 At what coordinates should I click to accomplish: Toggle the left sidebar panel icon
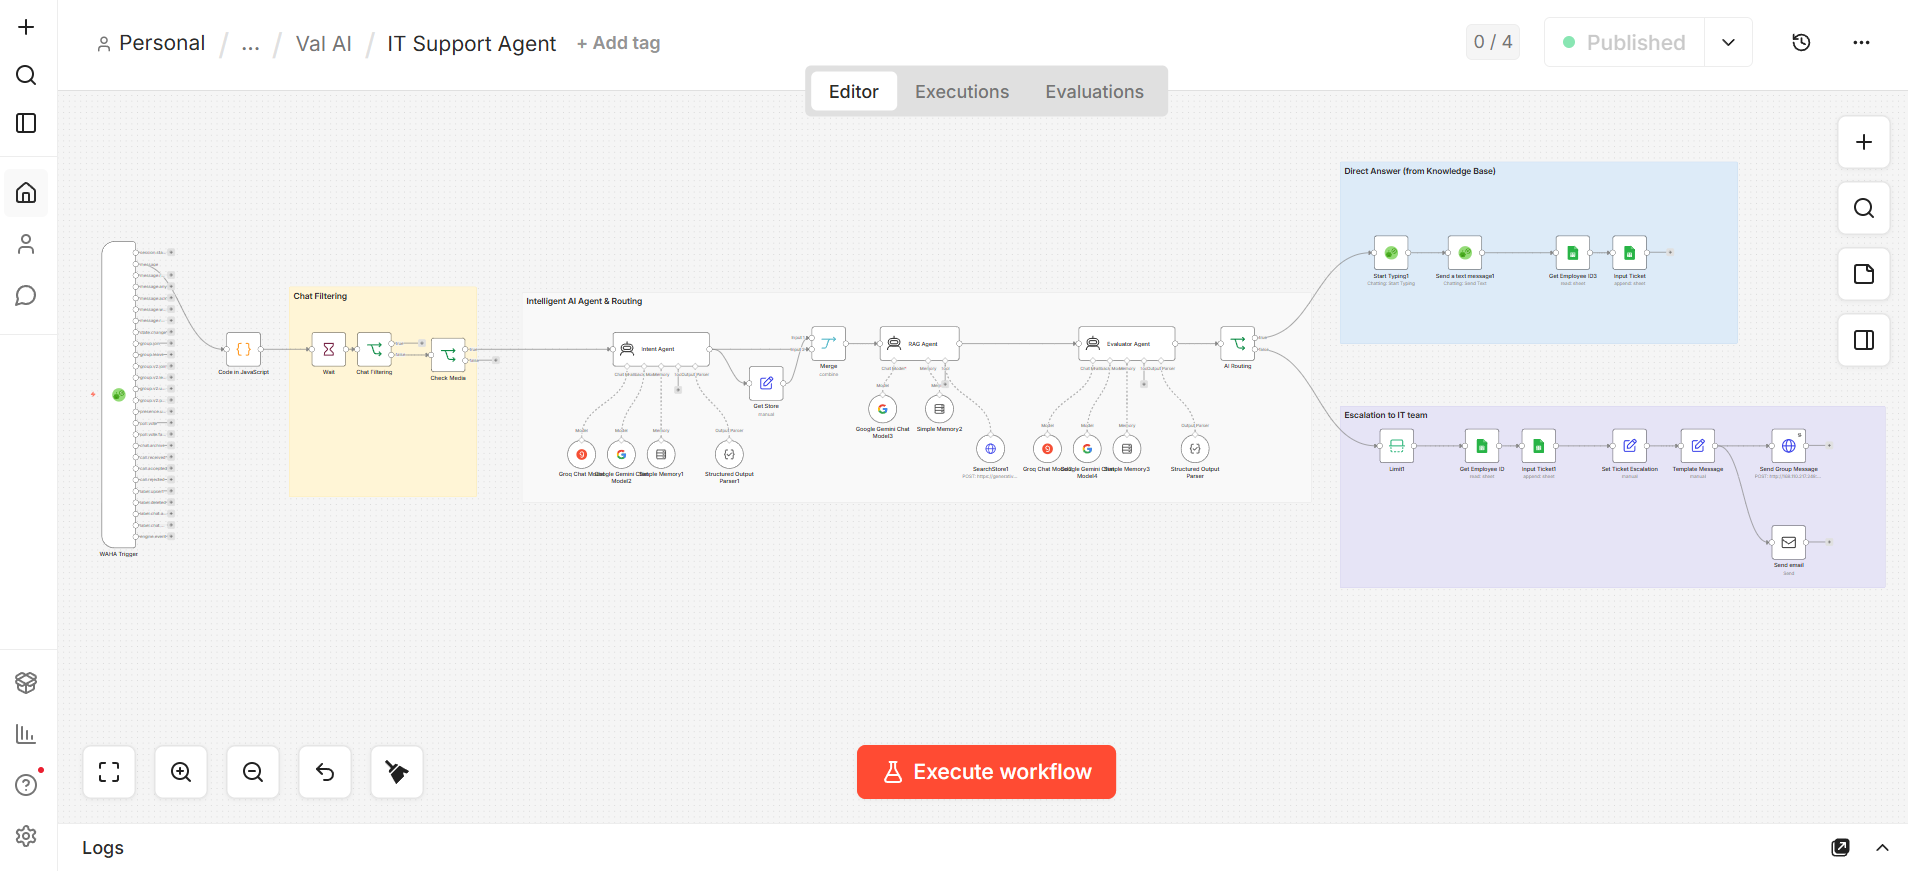tap(26, 123)
